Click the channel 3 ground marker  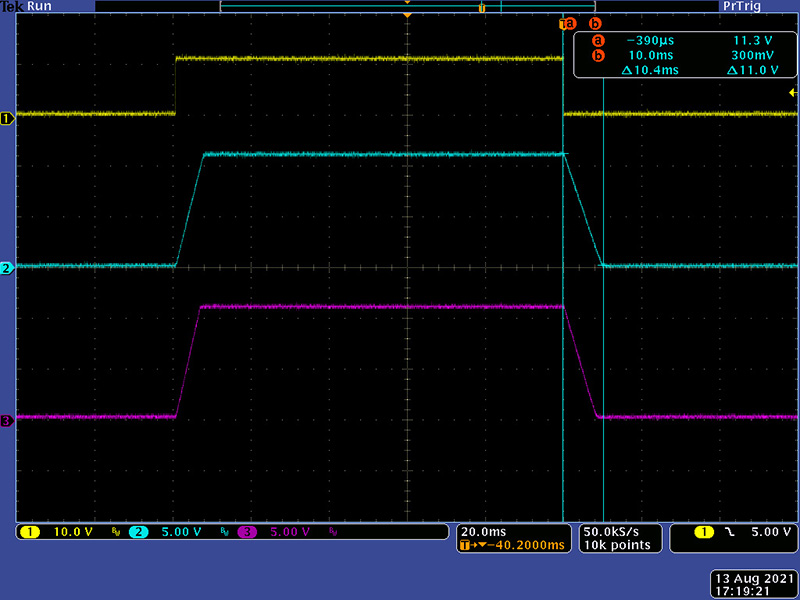(x=6, y=421)
